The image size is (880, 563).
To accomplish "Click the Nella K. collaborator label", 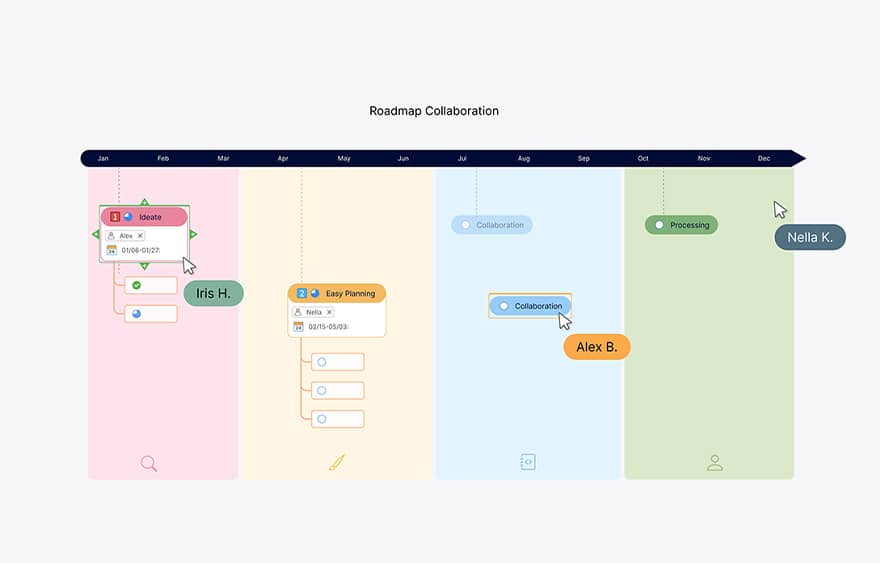I will click(x=810, y=237).
